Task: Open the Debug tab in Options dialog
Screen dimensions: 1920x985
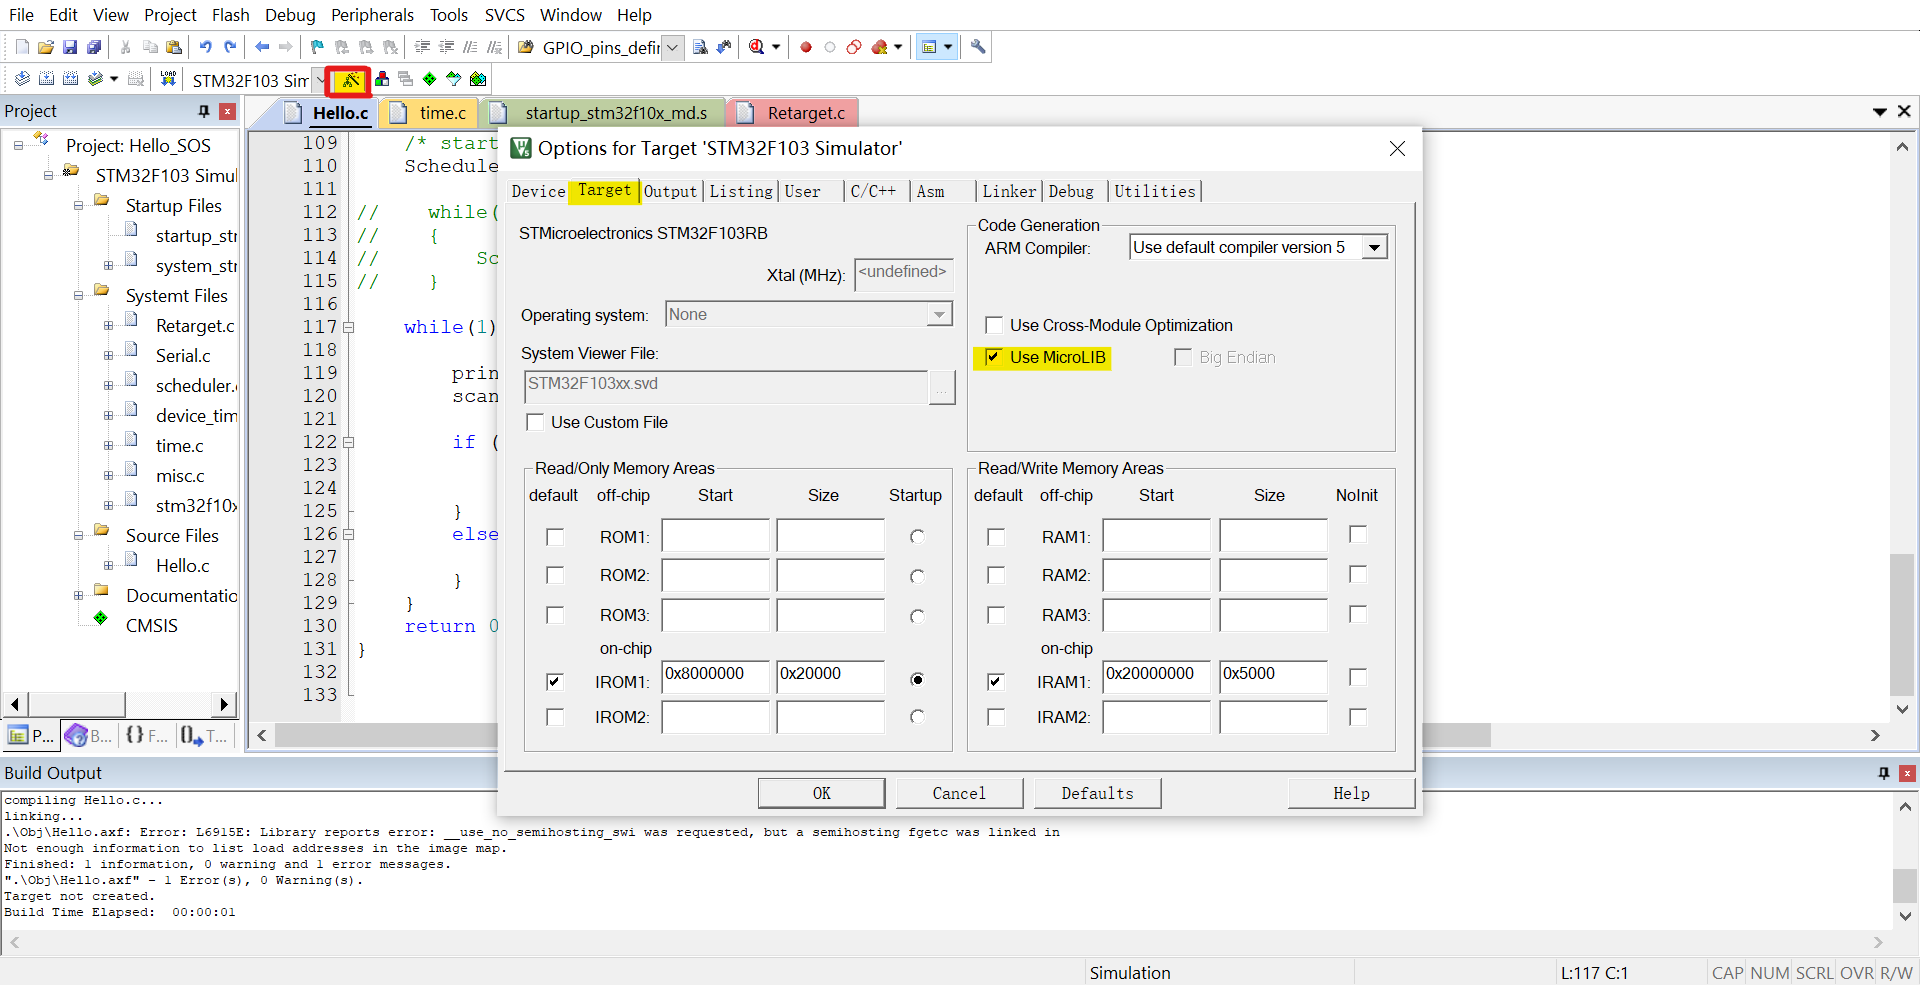Action: (x=1071, y=191)
